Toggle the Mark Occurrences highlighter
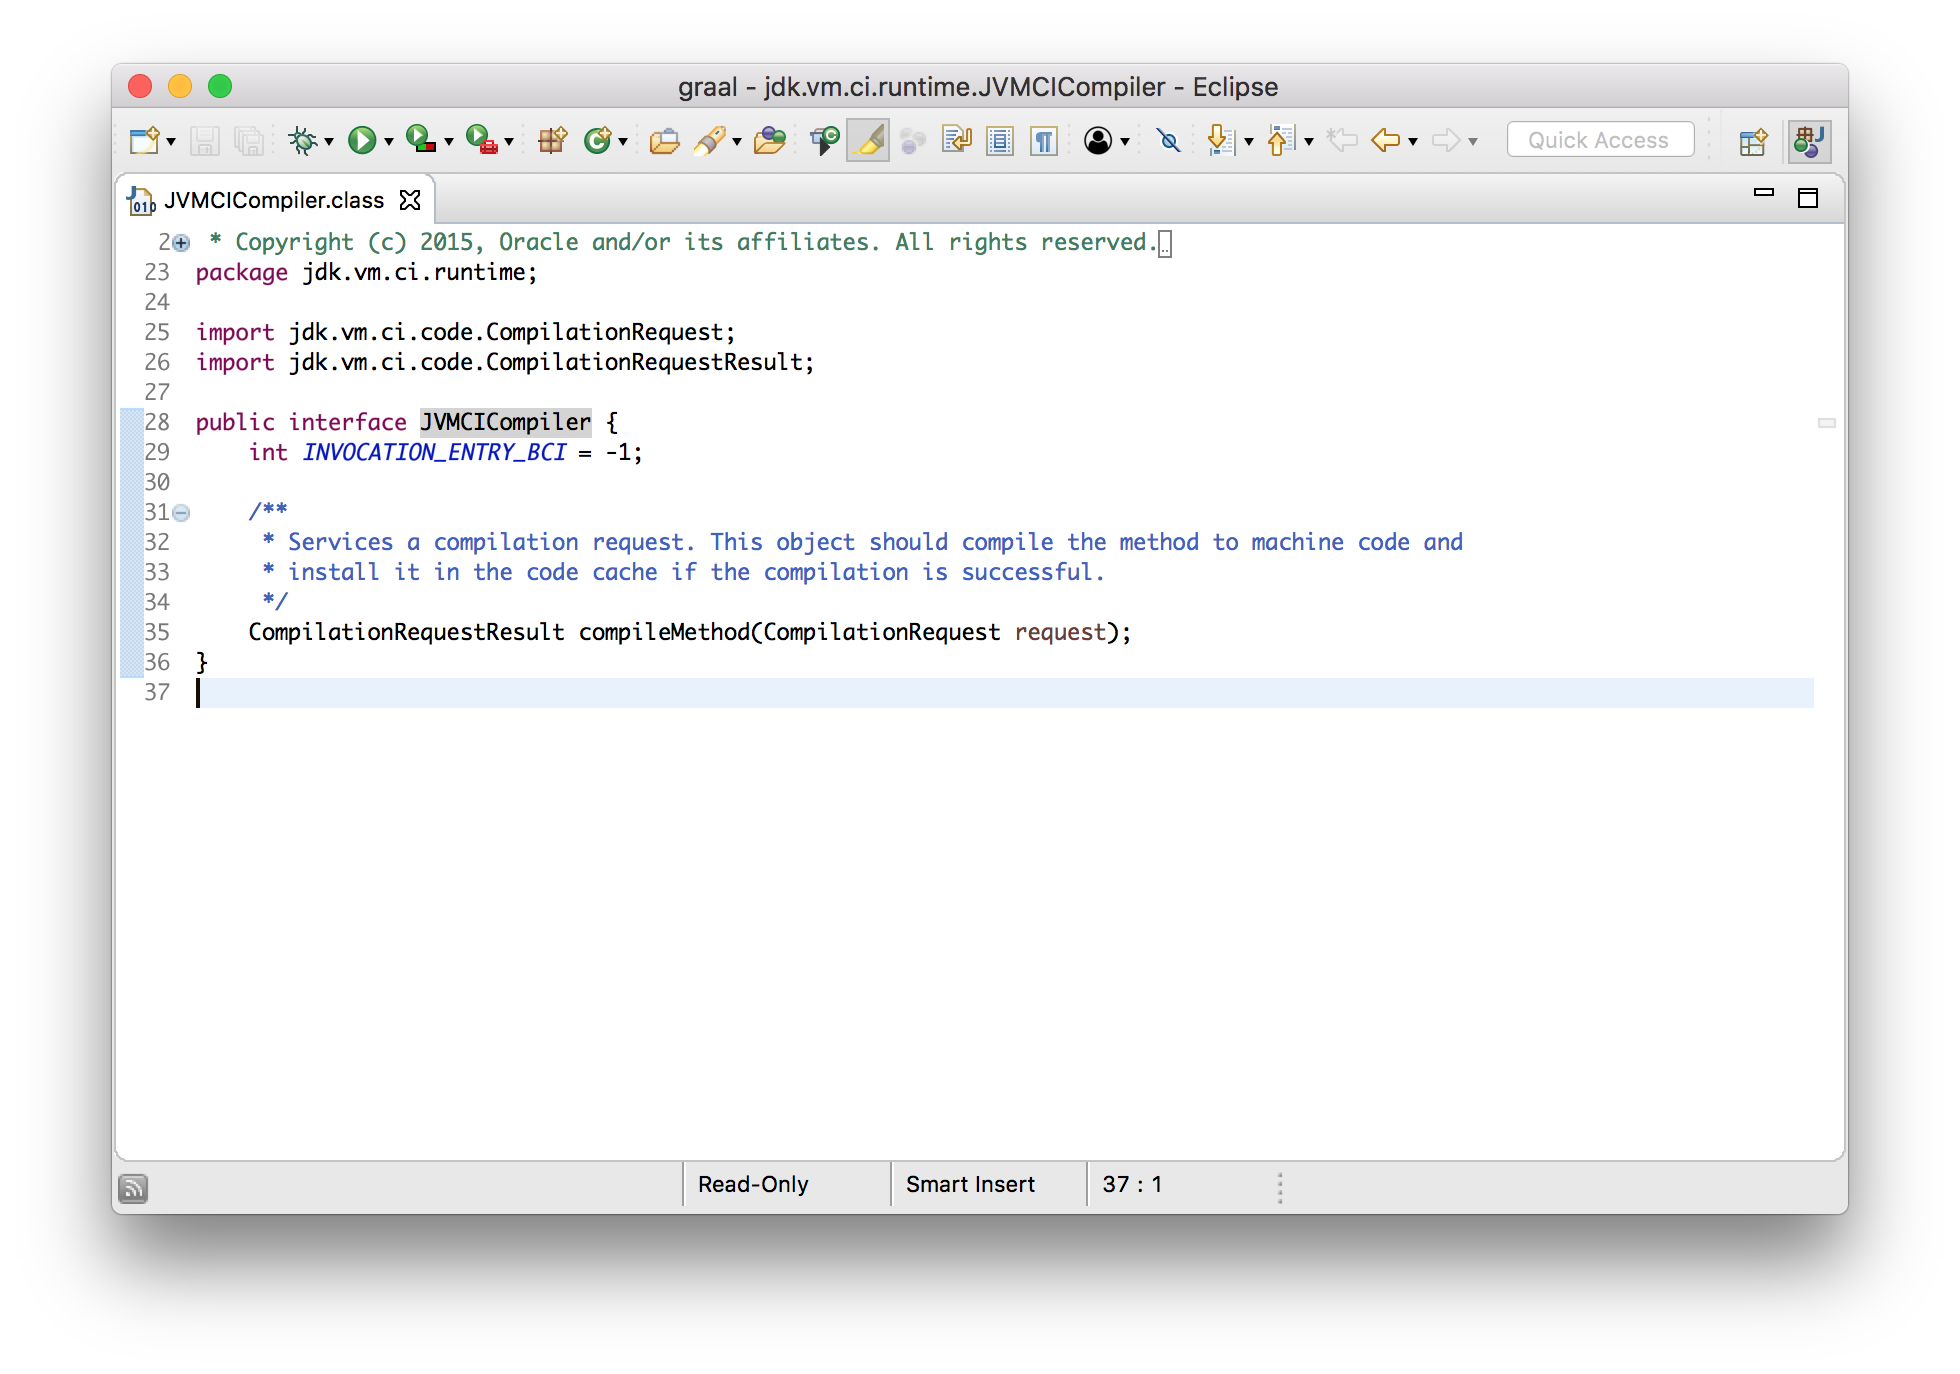Image resolution: width=1960 pixels, height=1374 pixels. point(868,140)
